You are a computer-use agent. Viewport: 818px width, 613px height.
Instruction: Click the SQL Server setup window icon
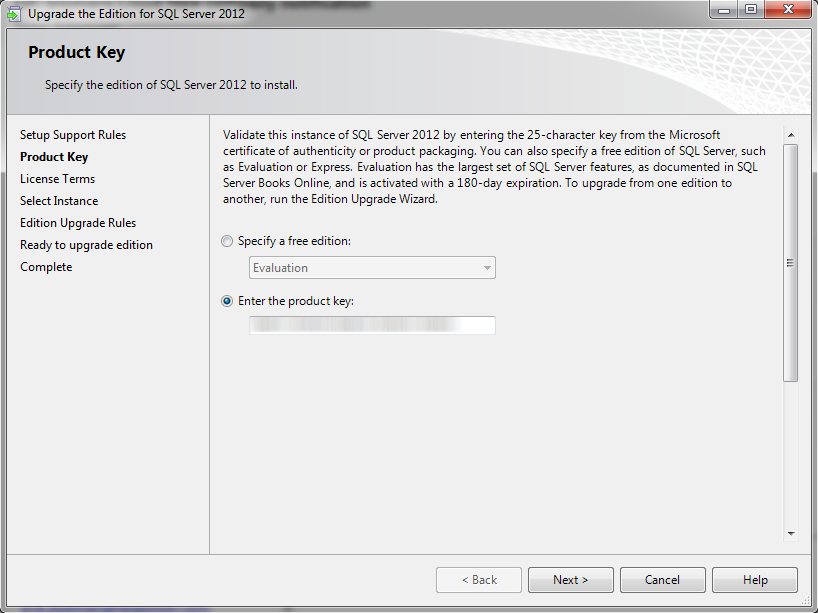point(14,14)
